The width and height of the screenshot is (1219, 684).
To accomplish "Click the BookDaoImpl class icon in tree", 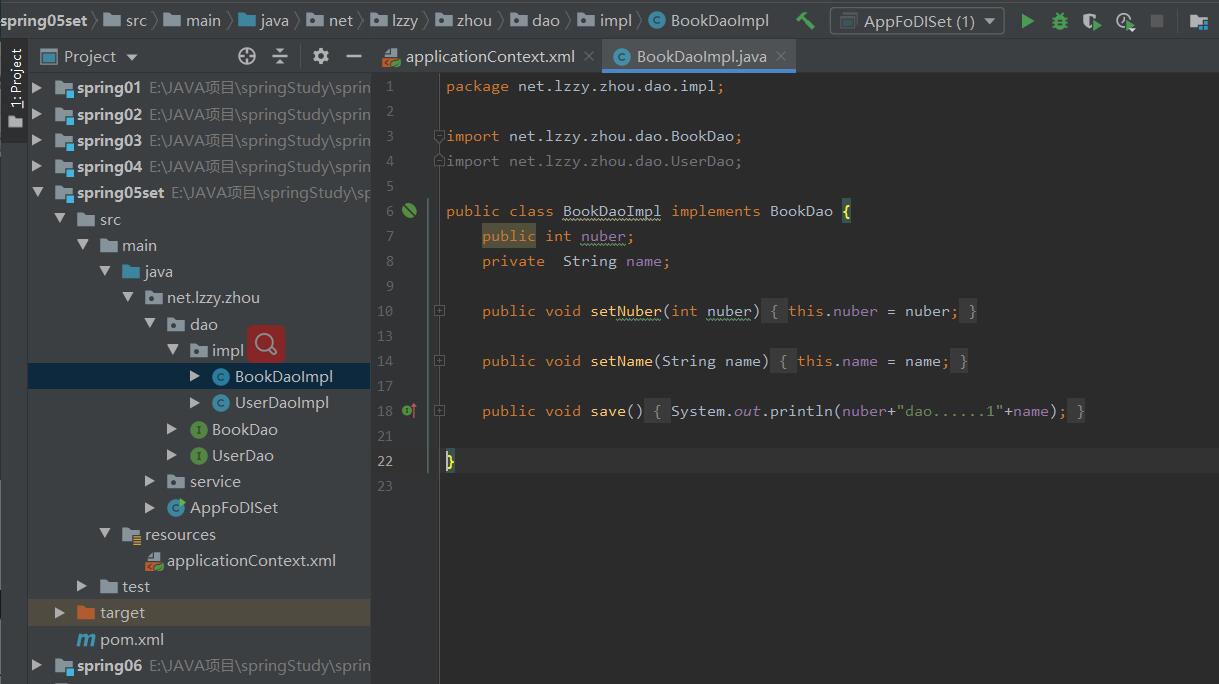I will click(x=222, y=377).
